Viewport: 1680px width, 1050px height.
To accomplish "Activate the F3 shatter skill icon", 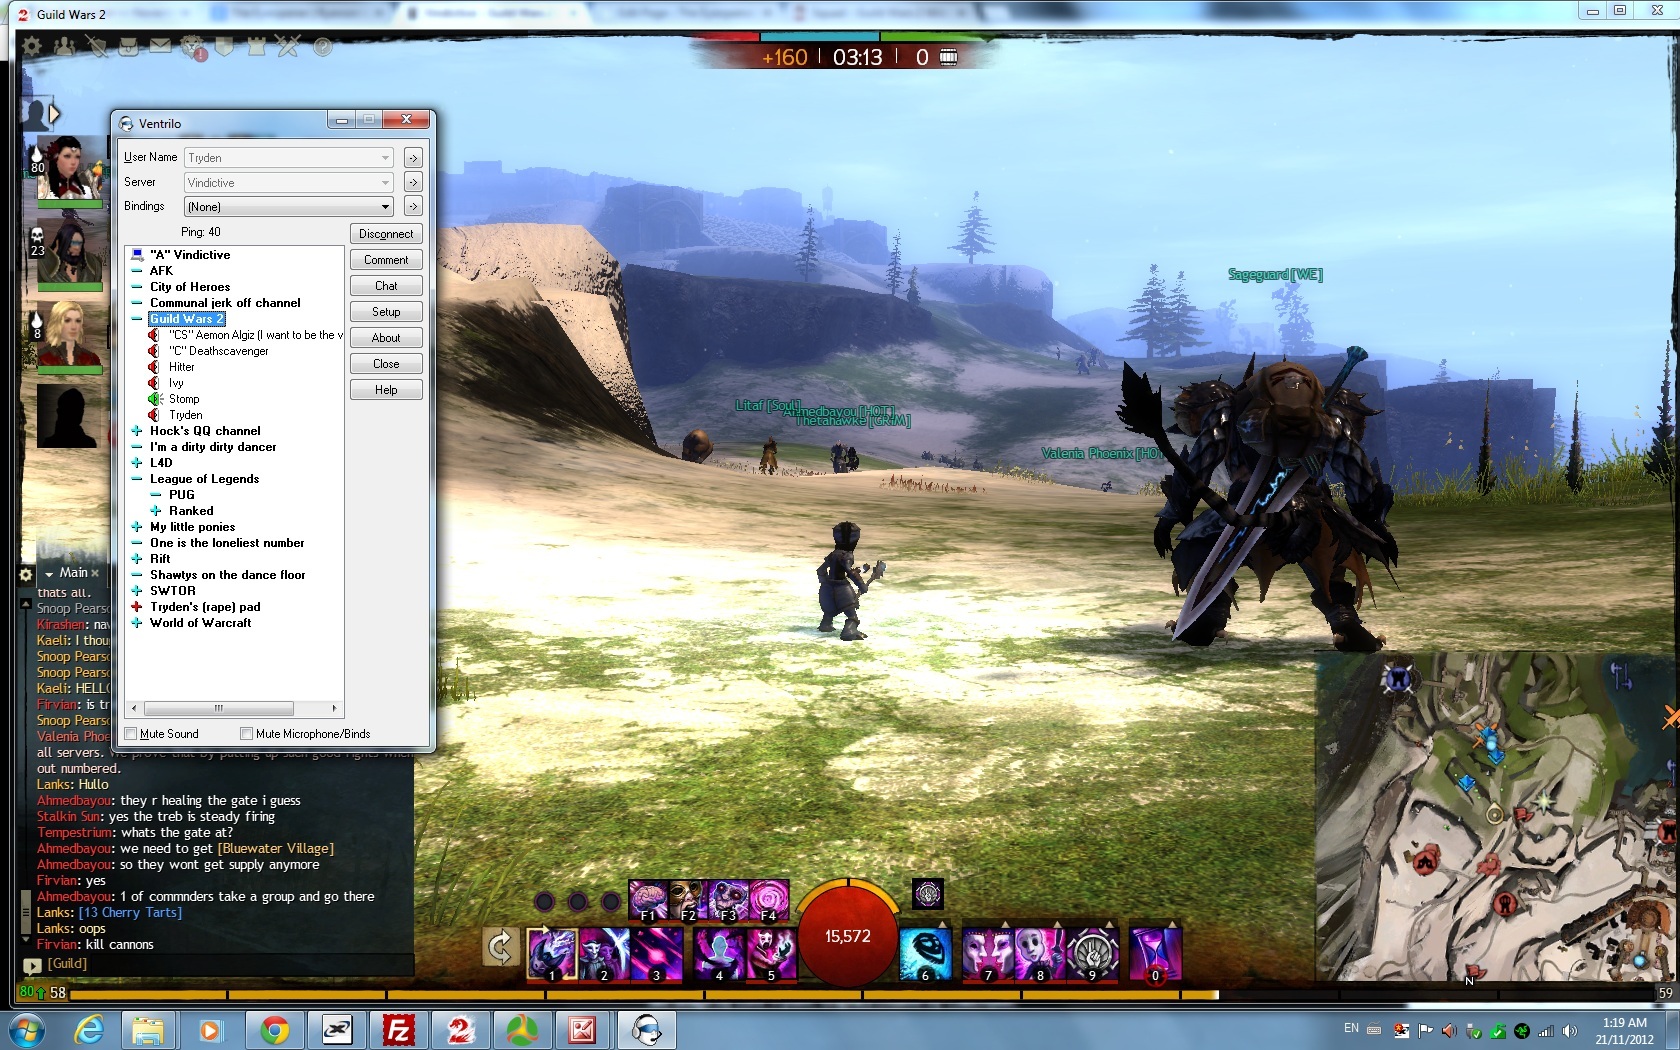I will 728,900.
